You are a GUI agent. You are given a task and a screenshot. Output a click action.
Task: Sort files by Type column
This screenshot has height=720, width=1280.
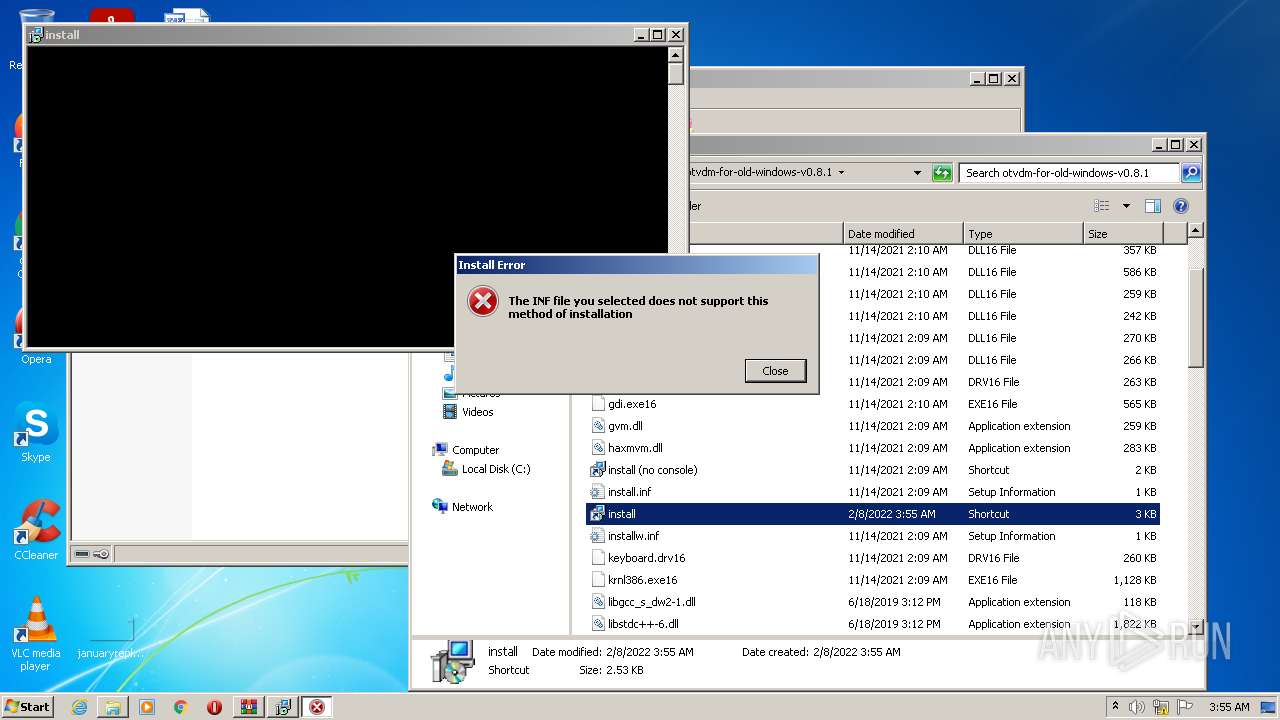click(x=1023, y=234)
